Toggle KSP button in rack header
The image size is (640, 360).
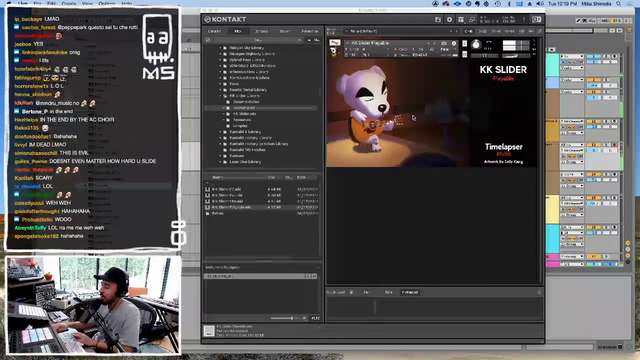tap(521, 31)
